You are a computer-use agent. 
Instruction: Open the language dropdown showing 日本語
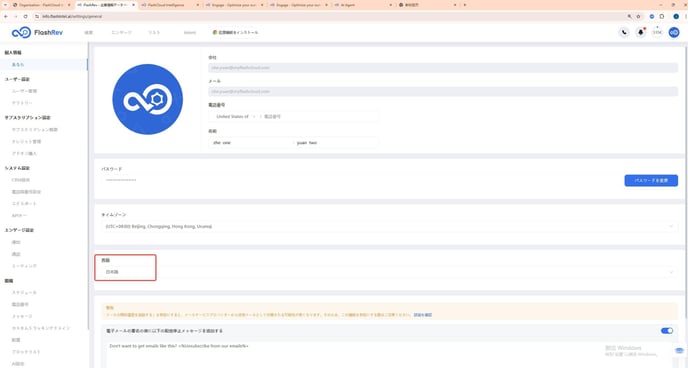tap(389, 272)
